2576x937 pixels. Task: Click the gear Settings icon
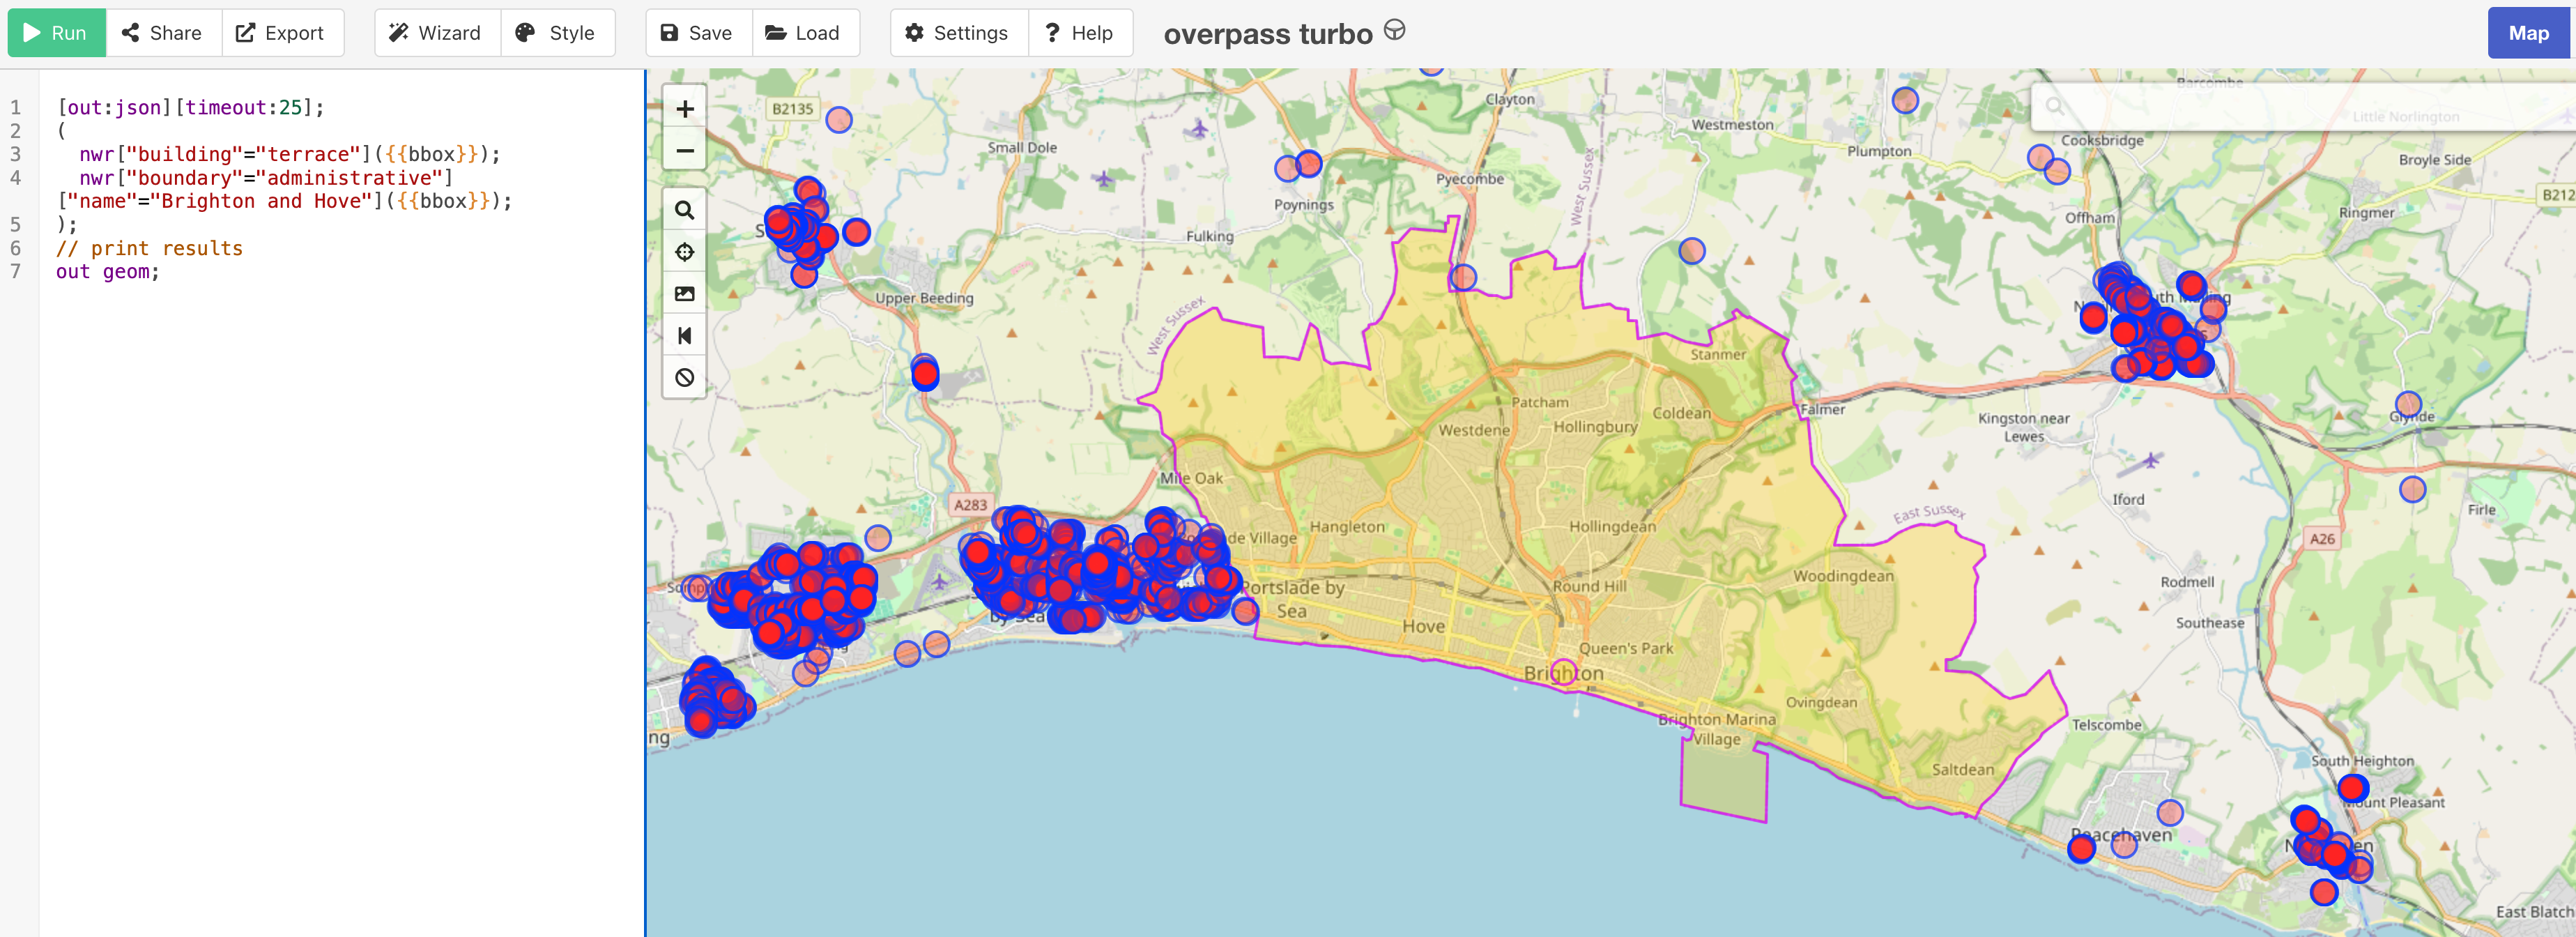914,33
